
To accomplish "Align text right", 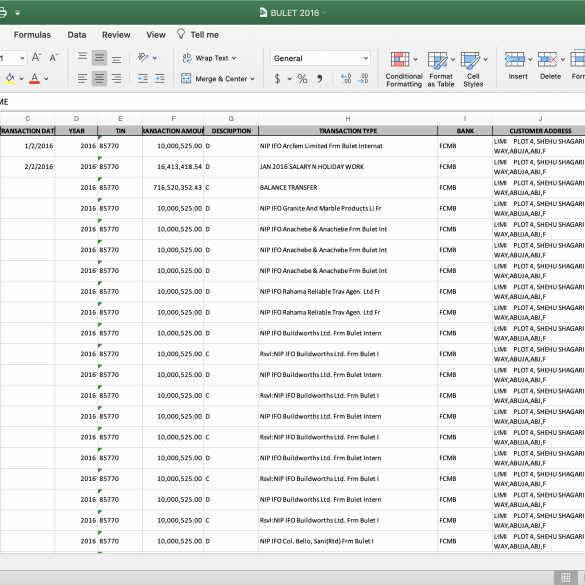I will [116, 78].
